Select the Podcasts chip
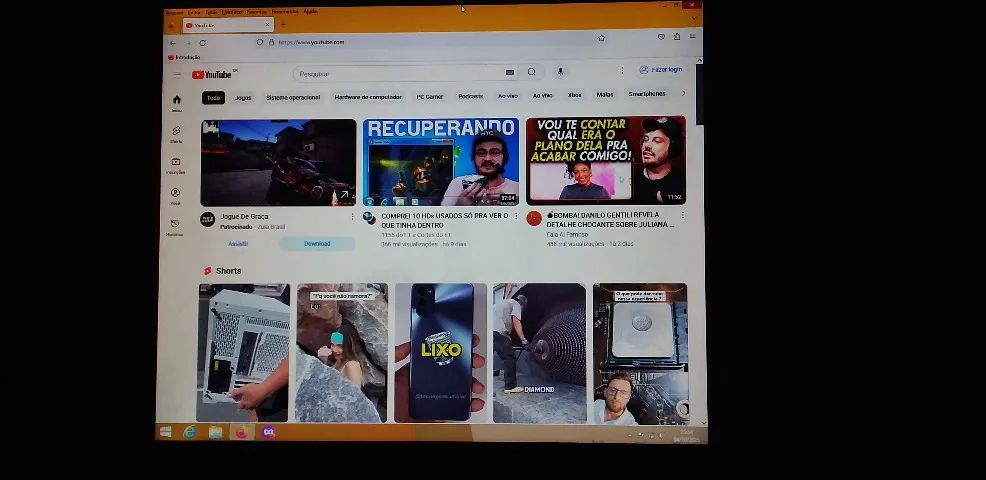 (x=471, y=96)
